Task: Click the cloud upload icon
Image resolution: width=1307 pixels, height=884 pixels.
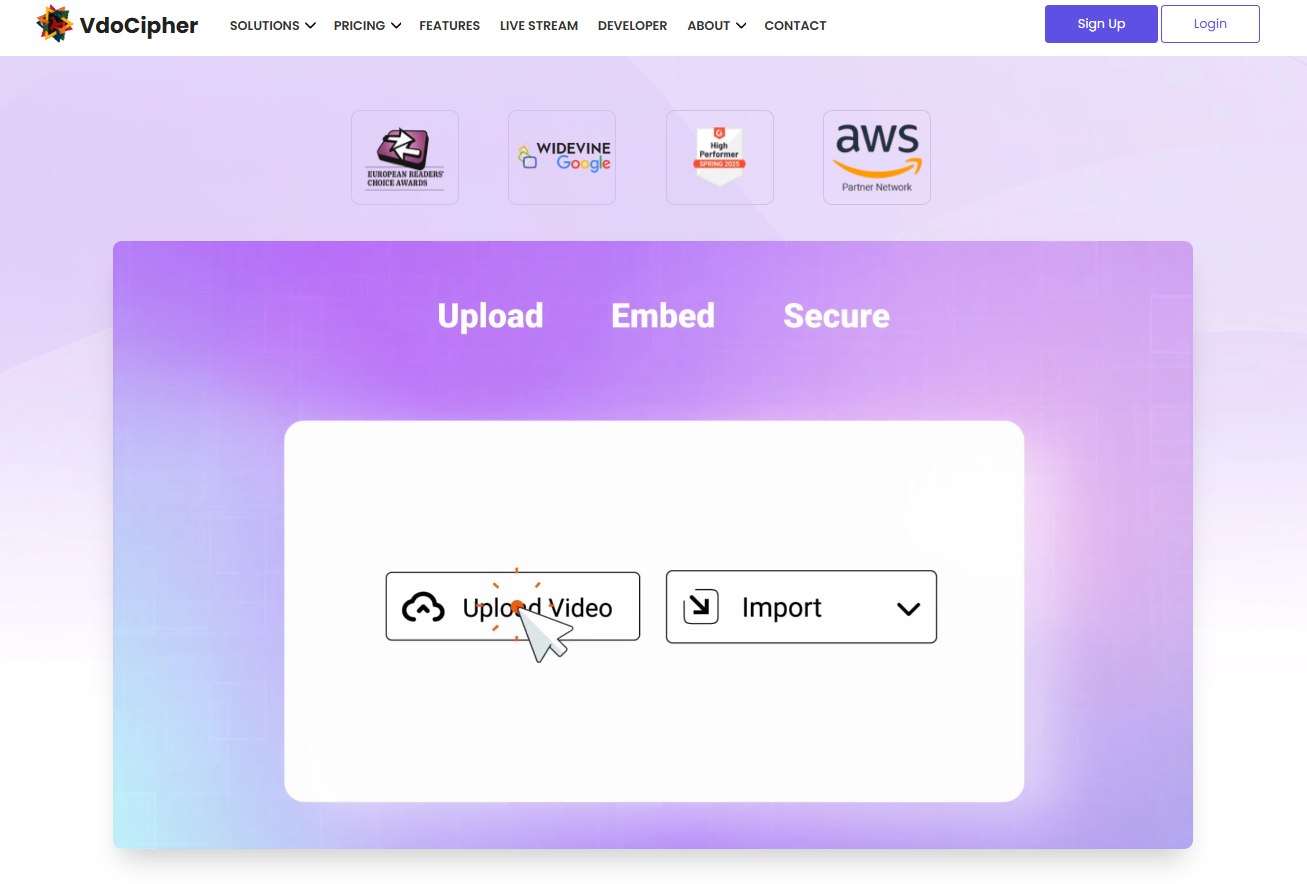Action: pos(423,607)
